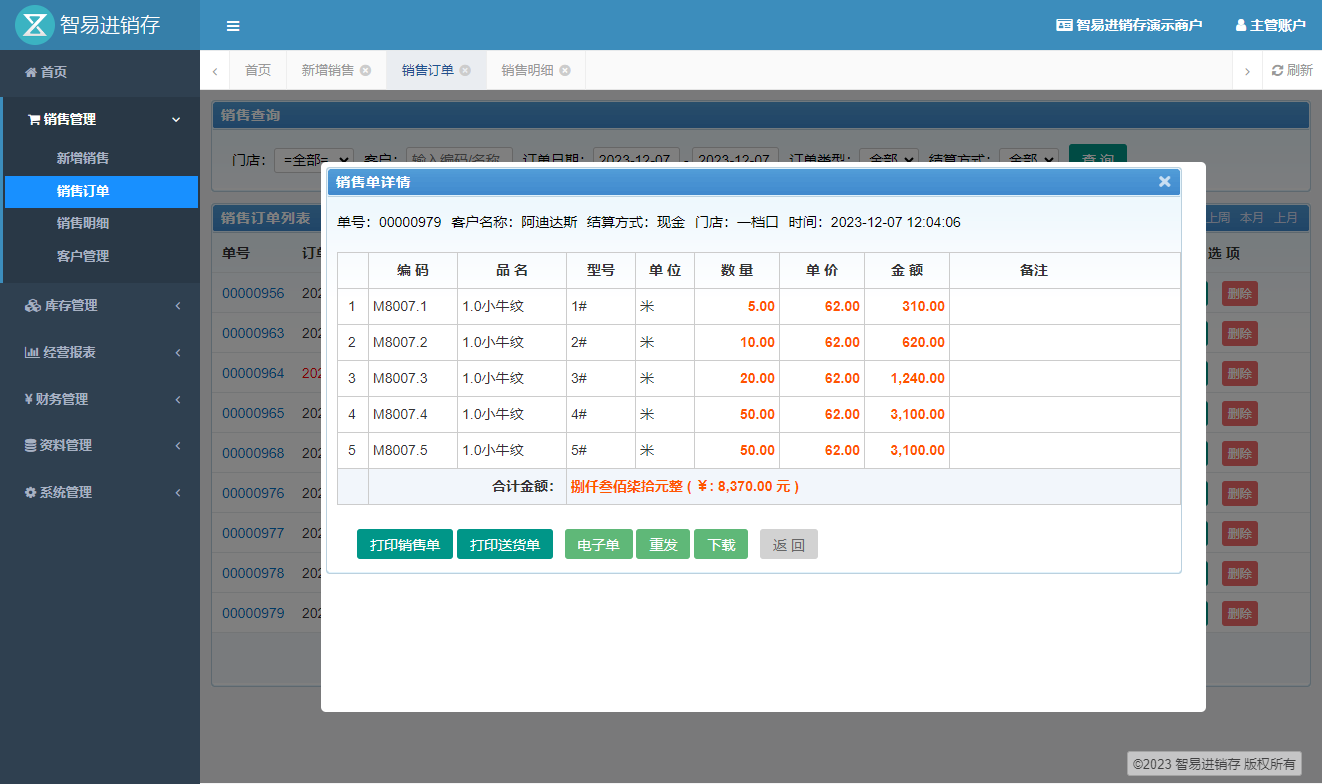This screenshot has width=1322, height=784.
Task: Switch to the 首页 tab
Action: (x=258, y=70)
